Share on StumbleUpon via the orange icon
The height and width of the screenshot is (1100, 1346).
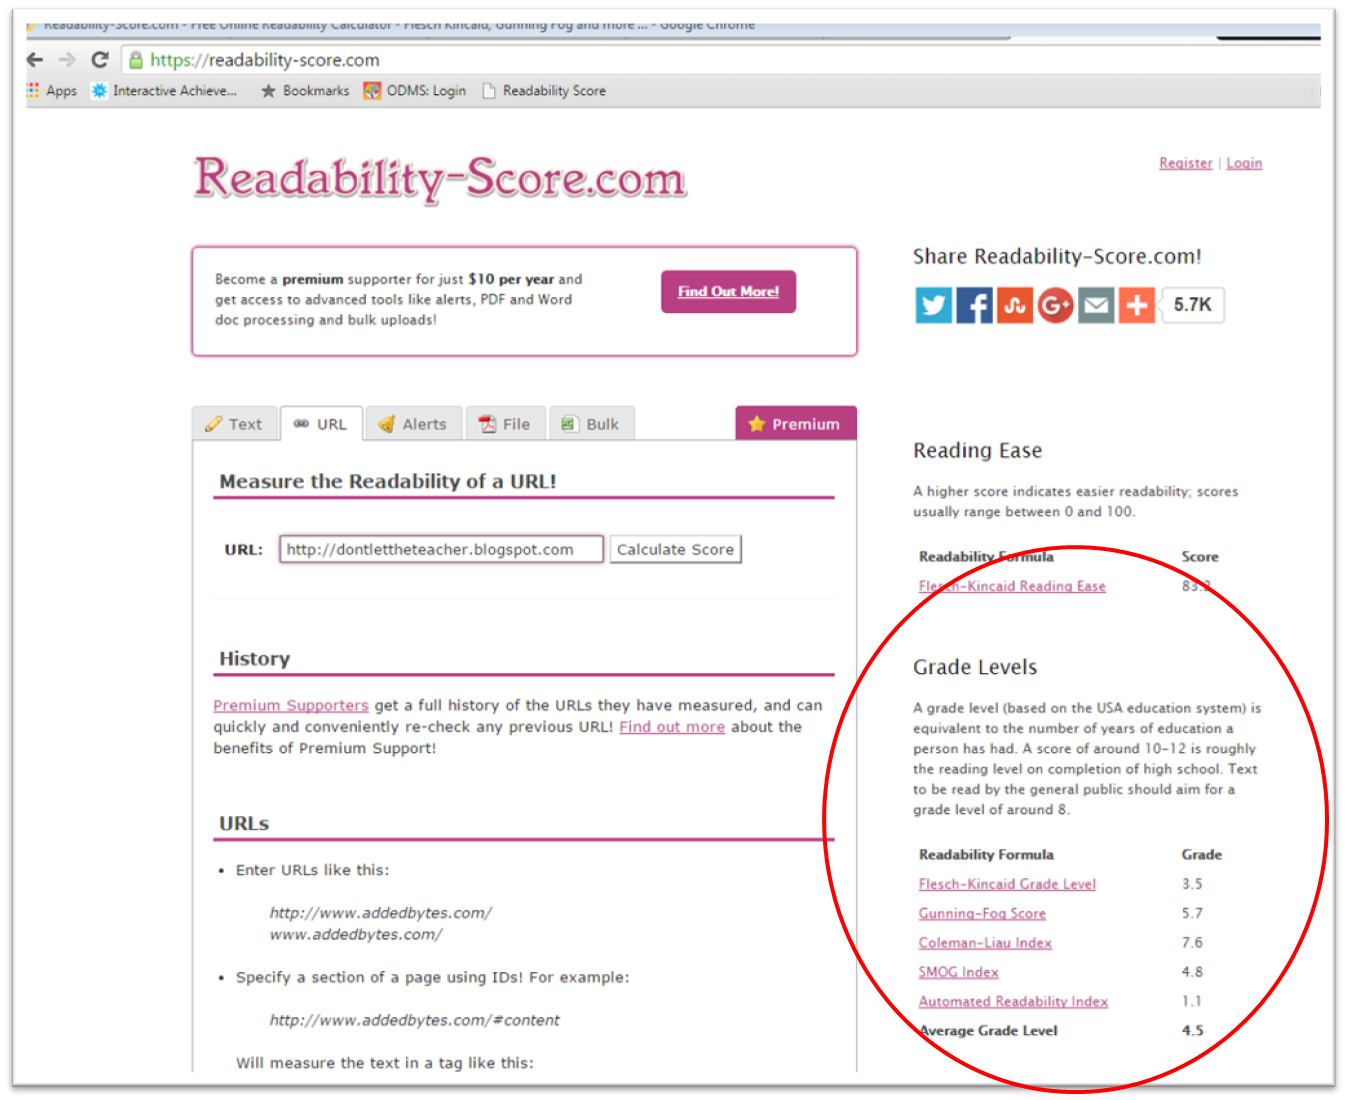[1015, 305]
